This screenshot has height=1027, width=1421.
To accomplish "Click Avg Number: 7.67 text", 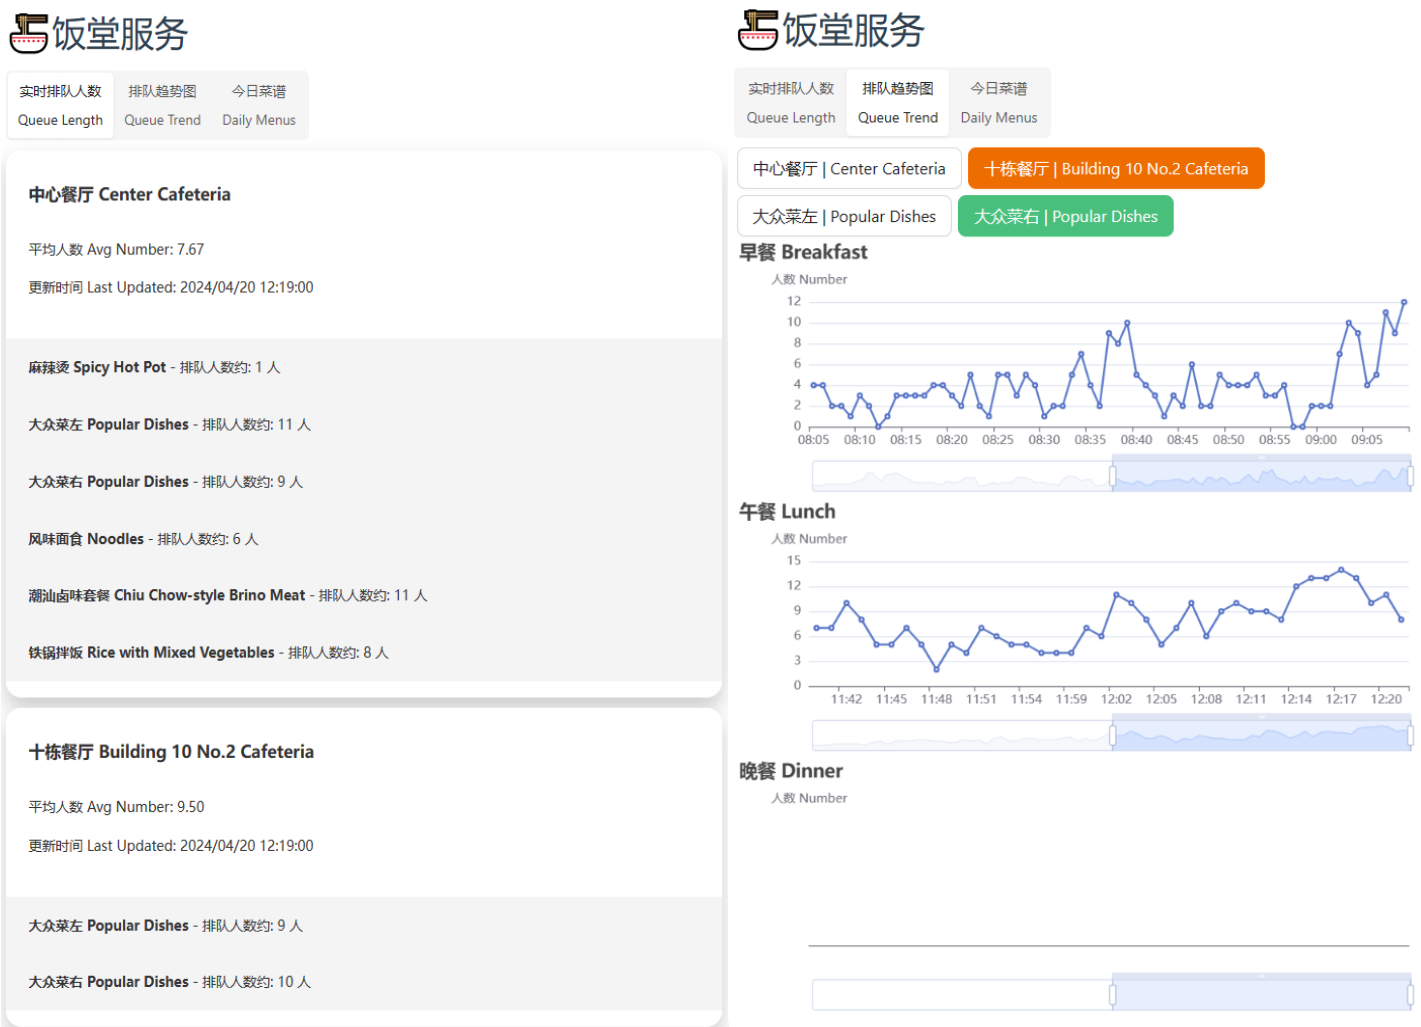I will click(116, 250).
